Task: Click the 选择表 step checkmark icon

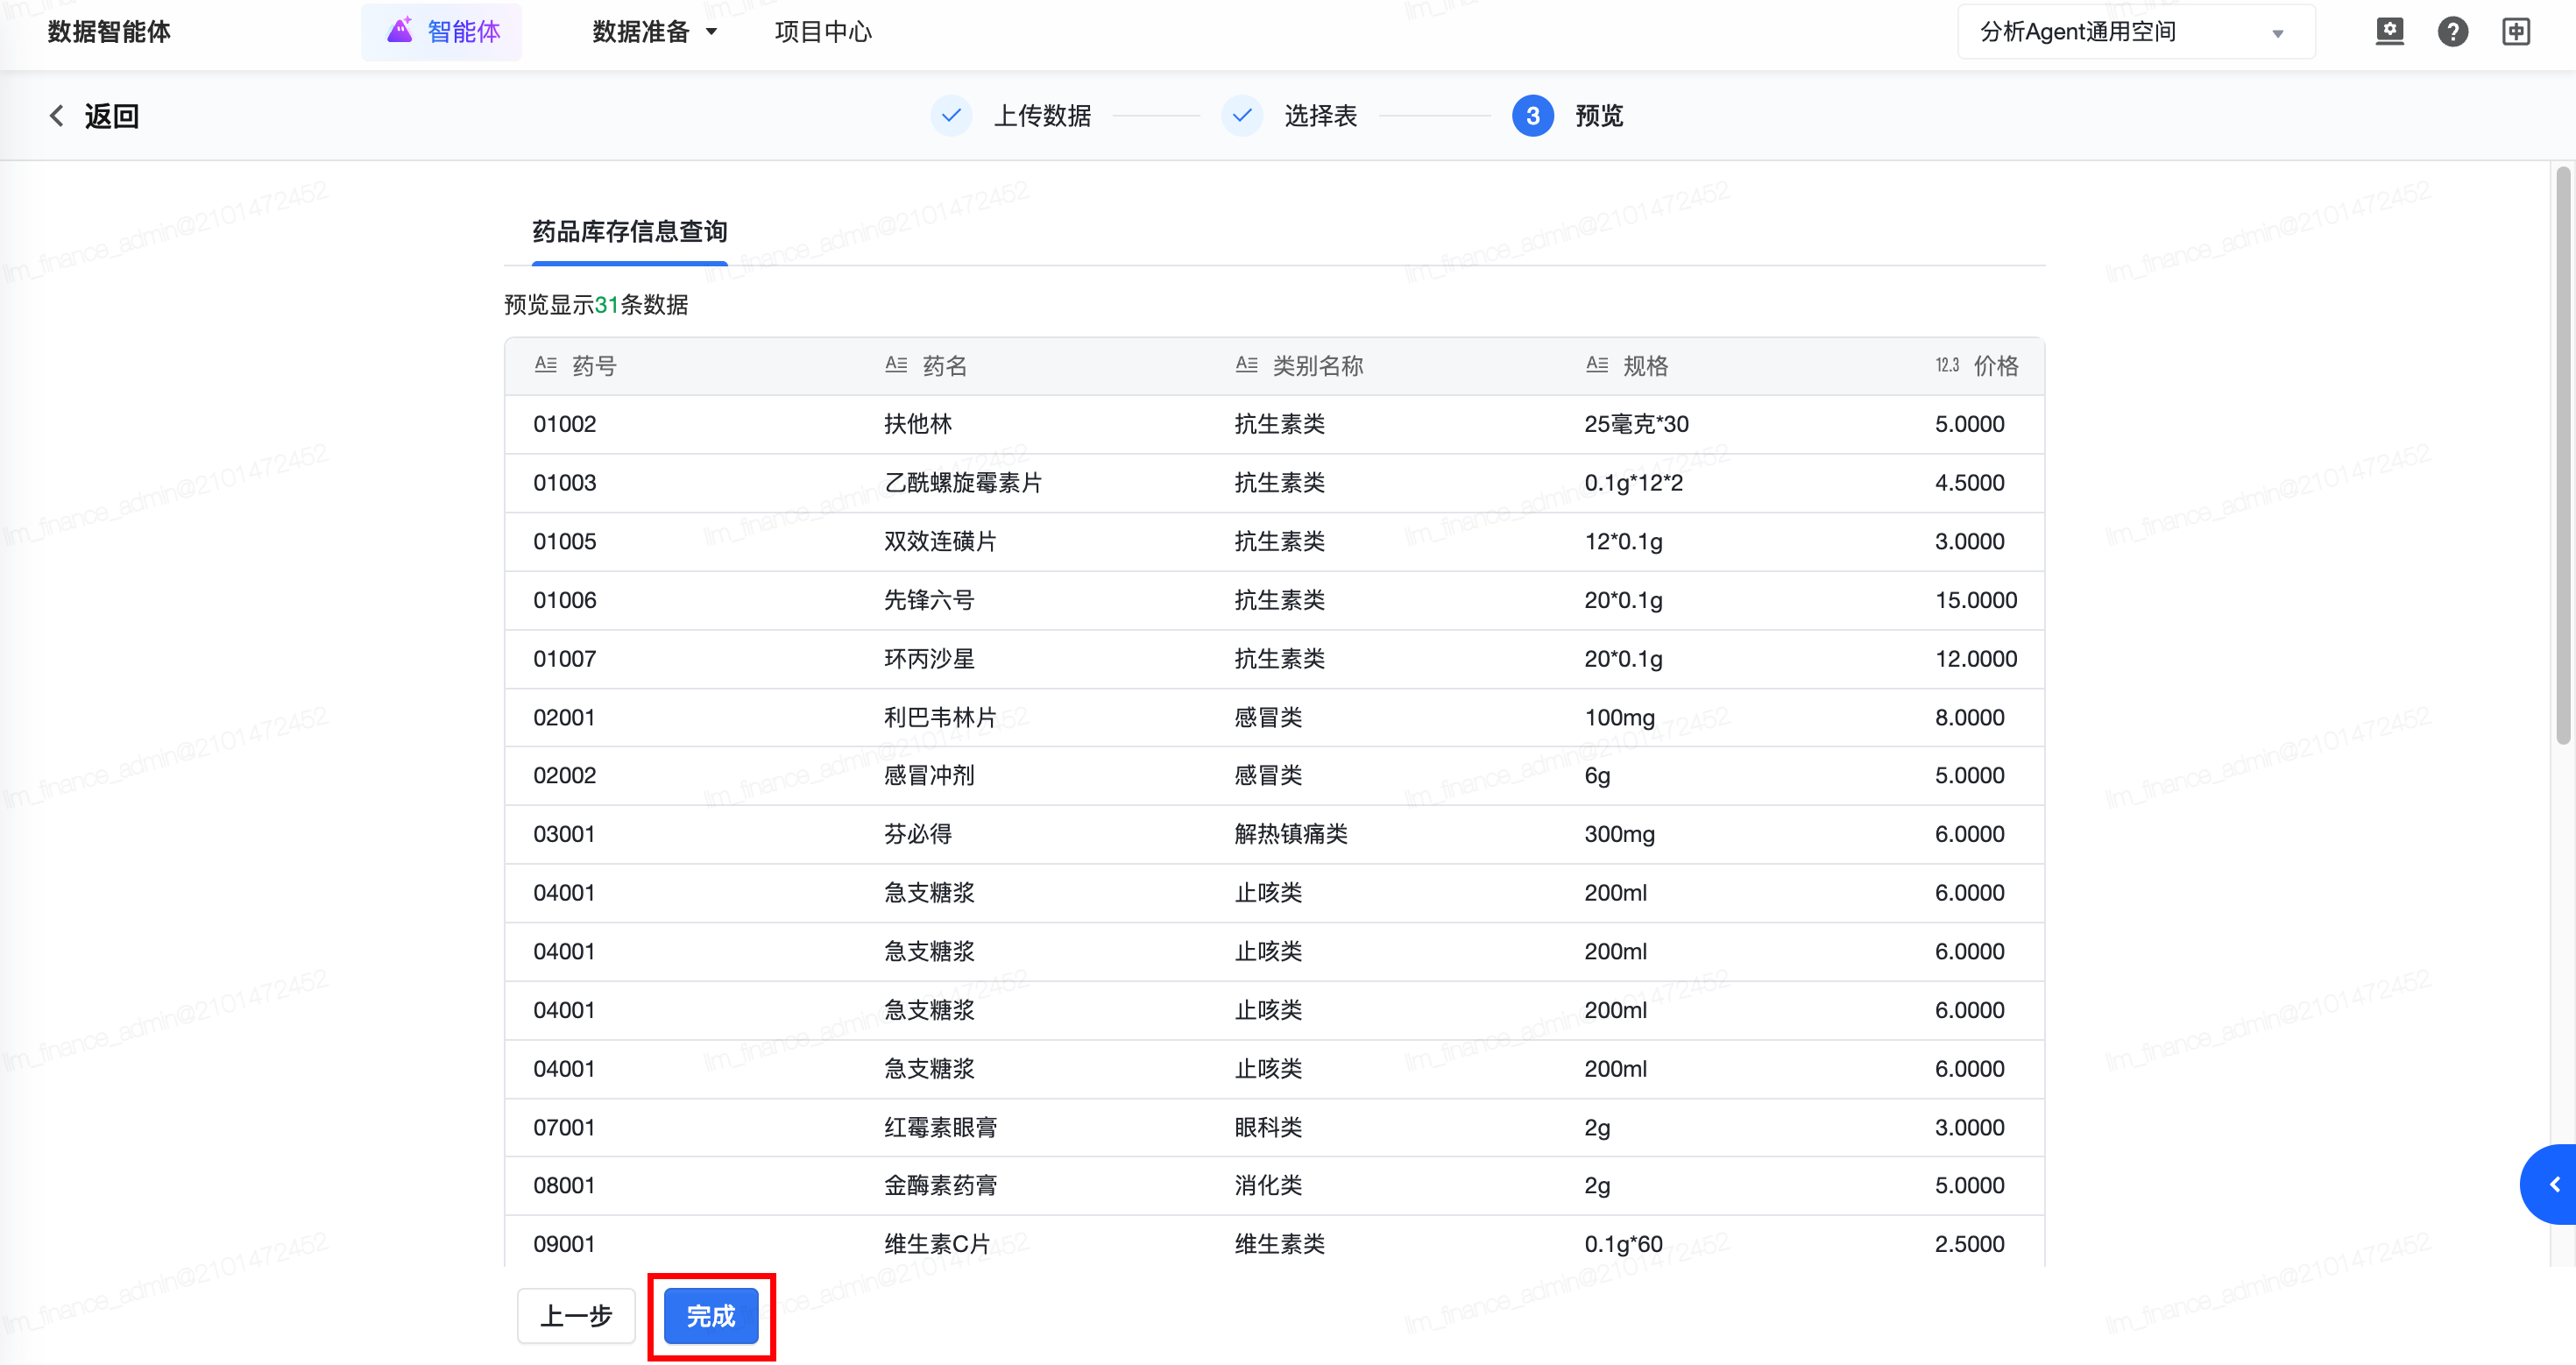Action: pos(1242,116)
